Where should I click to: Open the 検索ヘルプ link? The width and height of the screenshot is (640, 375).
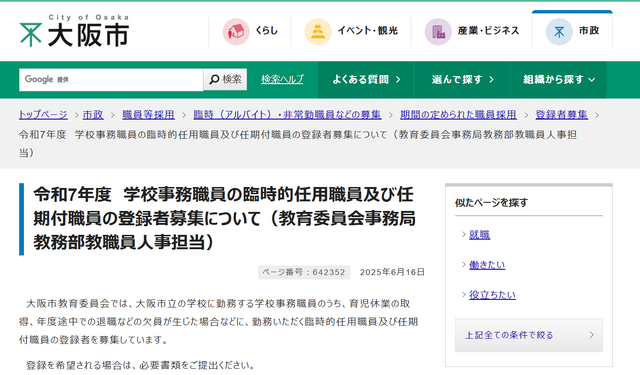(282, 79)
